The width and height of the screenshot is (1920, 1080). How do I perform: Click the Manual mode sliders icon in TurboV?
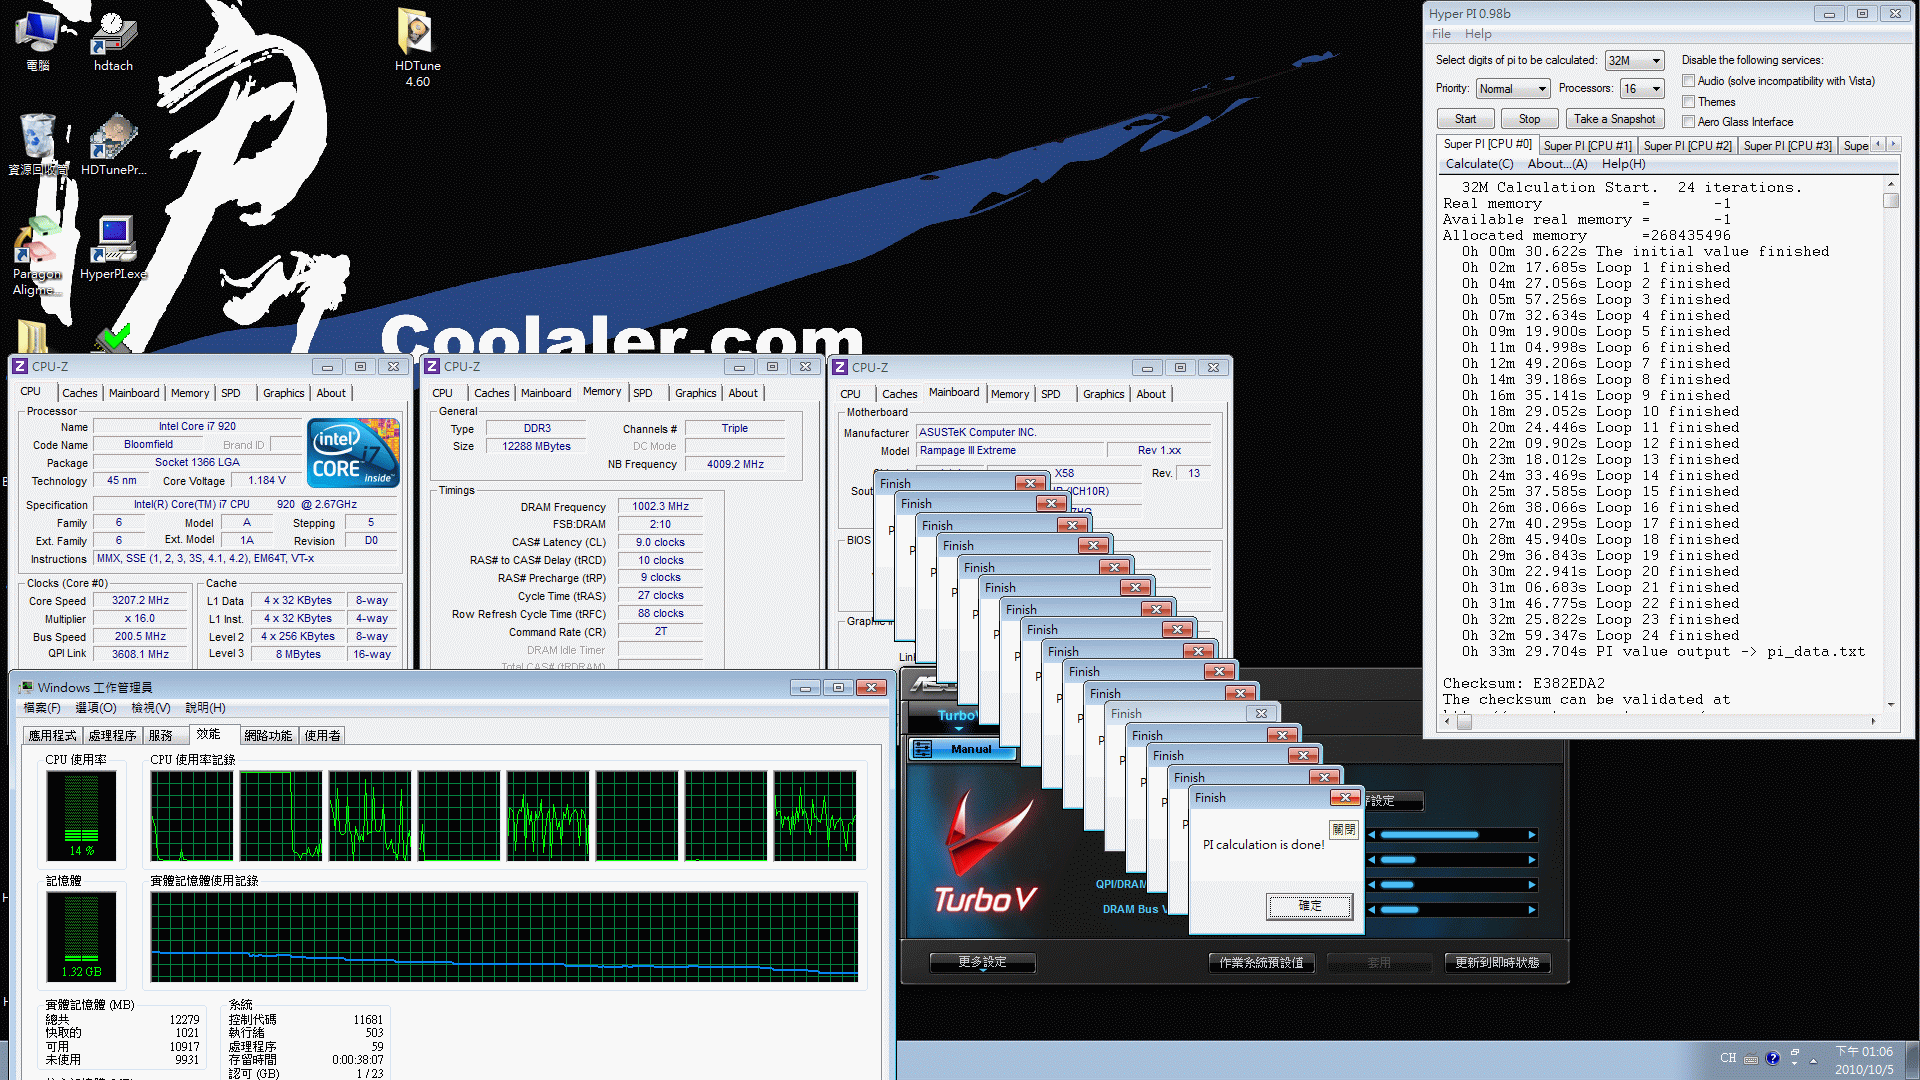click(x=922, y=749)
